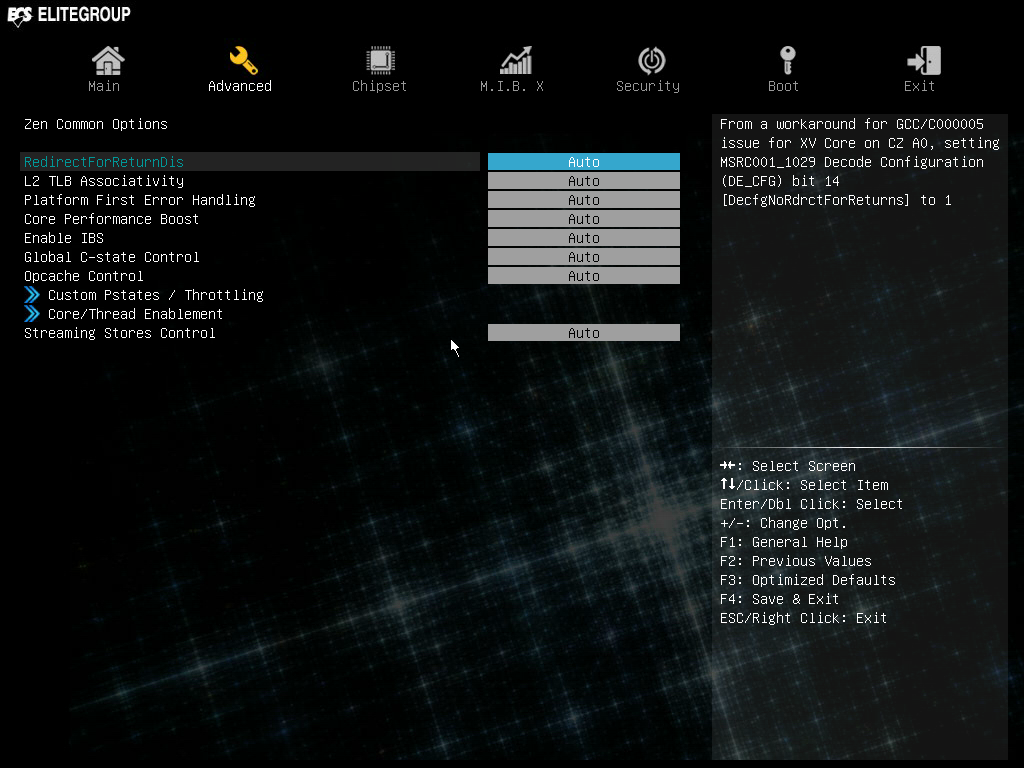Click the F1: General Help hint

tap(784, 542)
